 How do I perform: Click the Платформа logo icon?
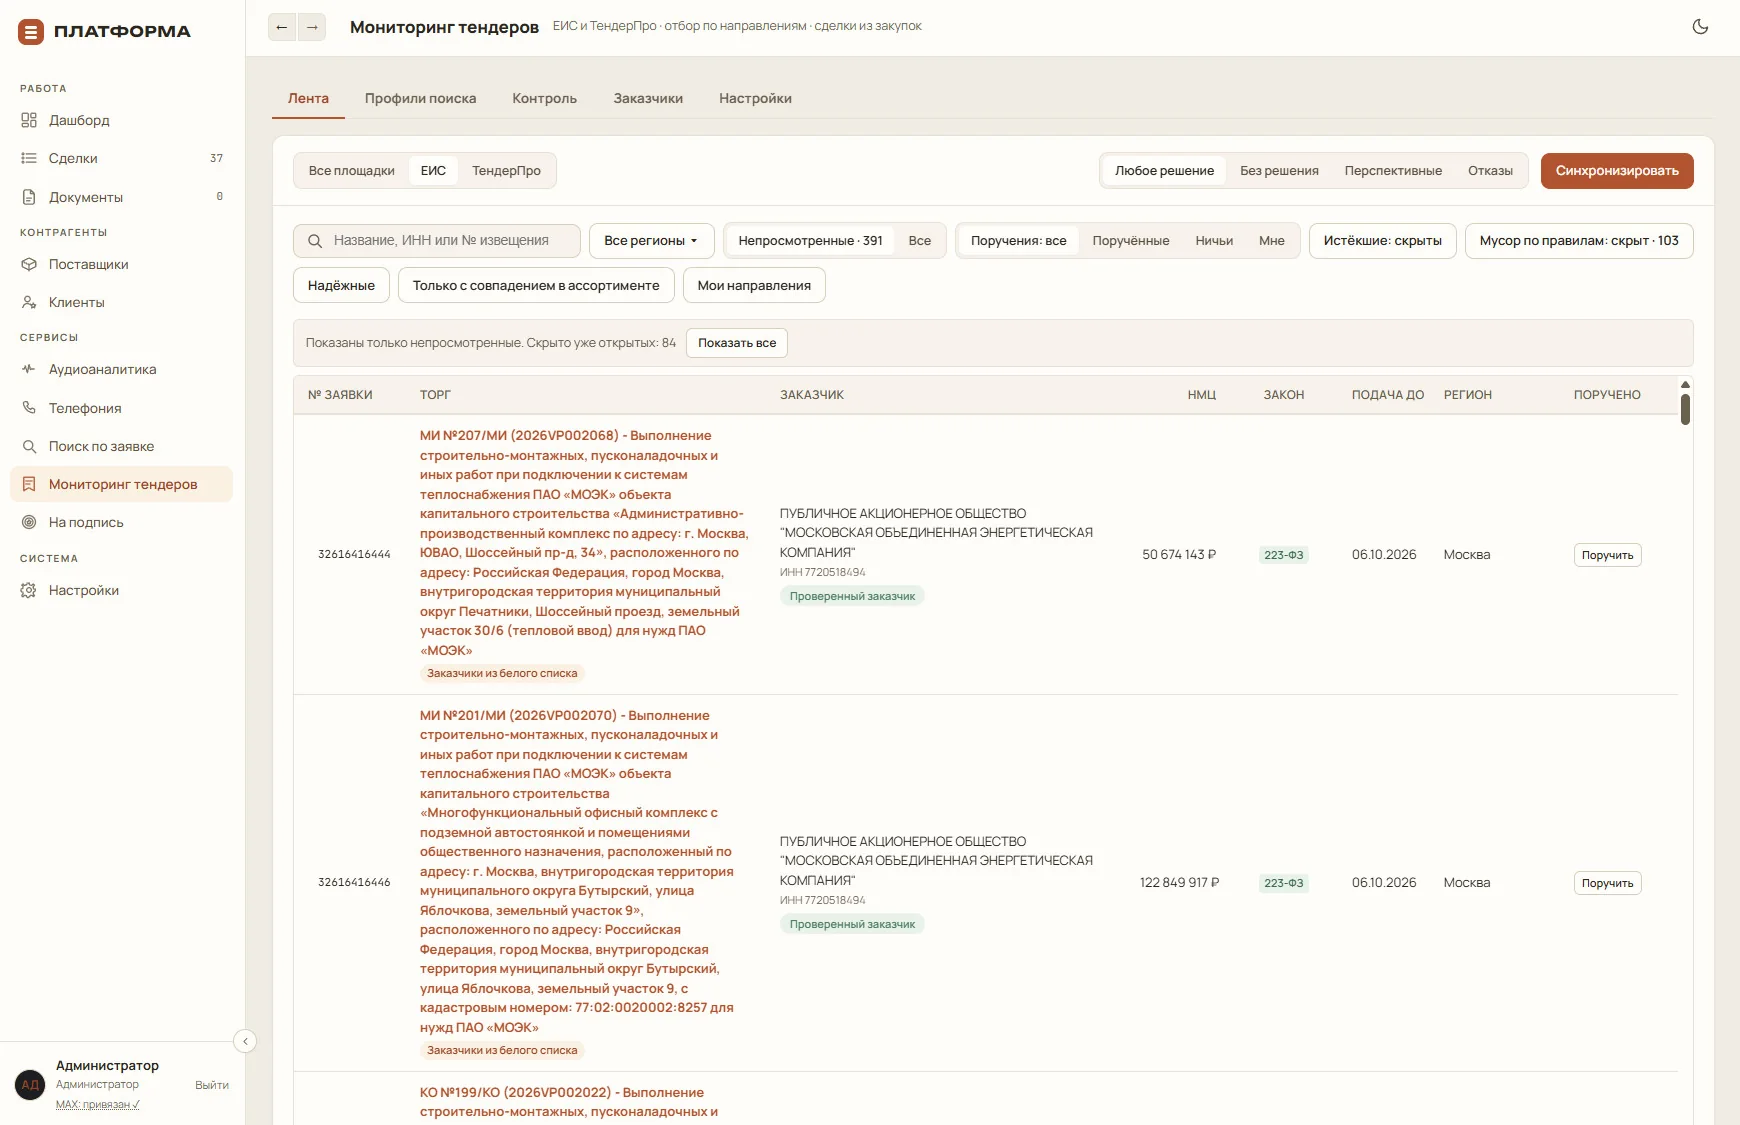[x=31, y=32]
